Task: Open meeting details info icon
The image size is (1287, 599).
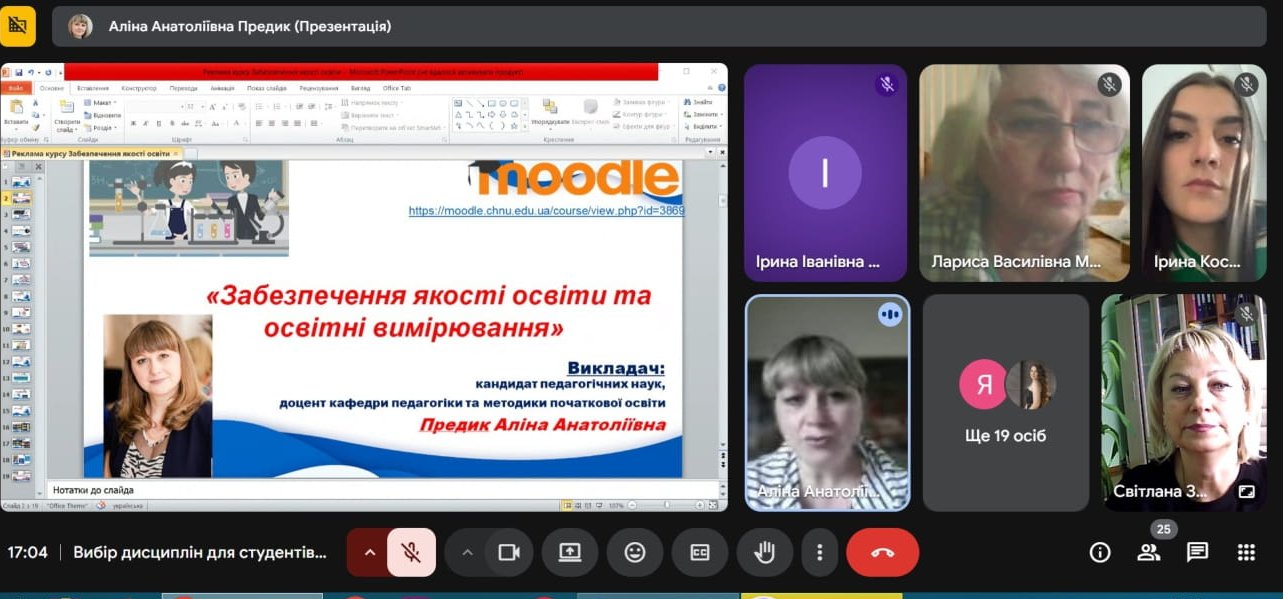Action: 1100,552
